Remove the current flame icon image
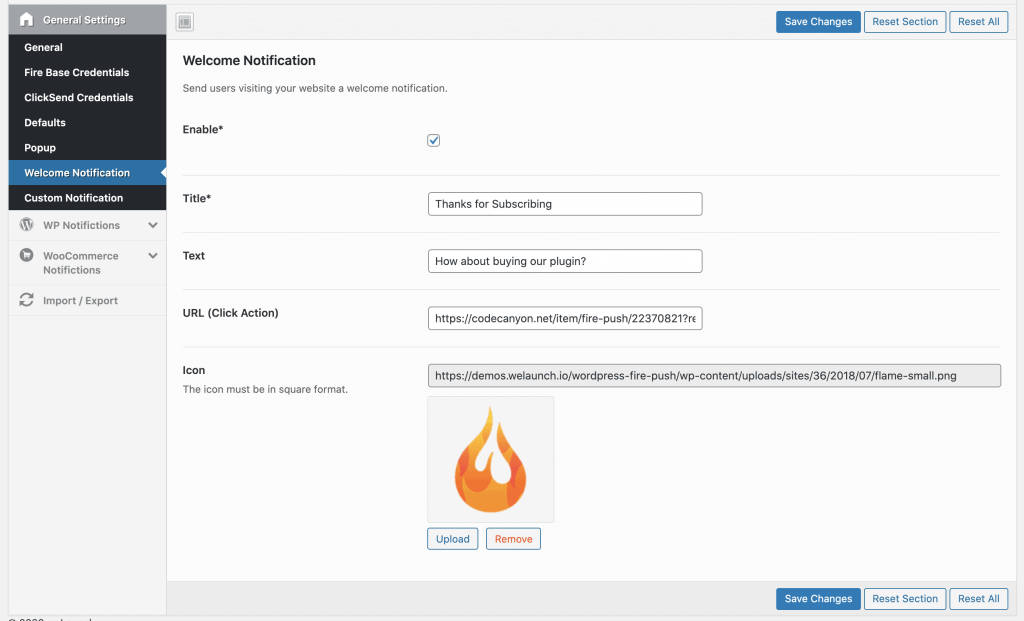 513,539
